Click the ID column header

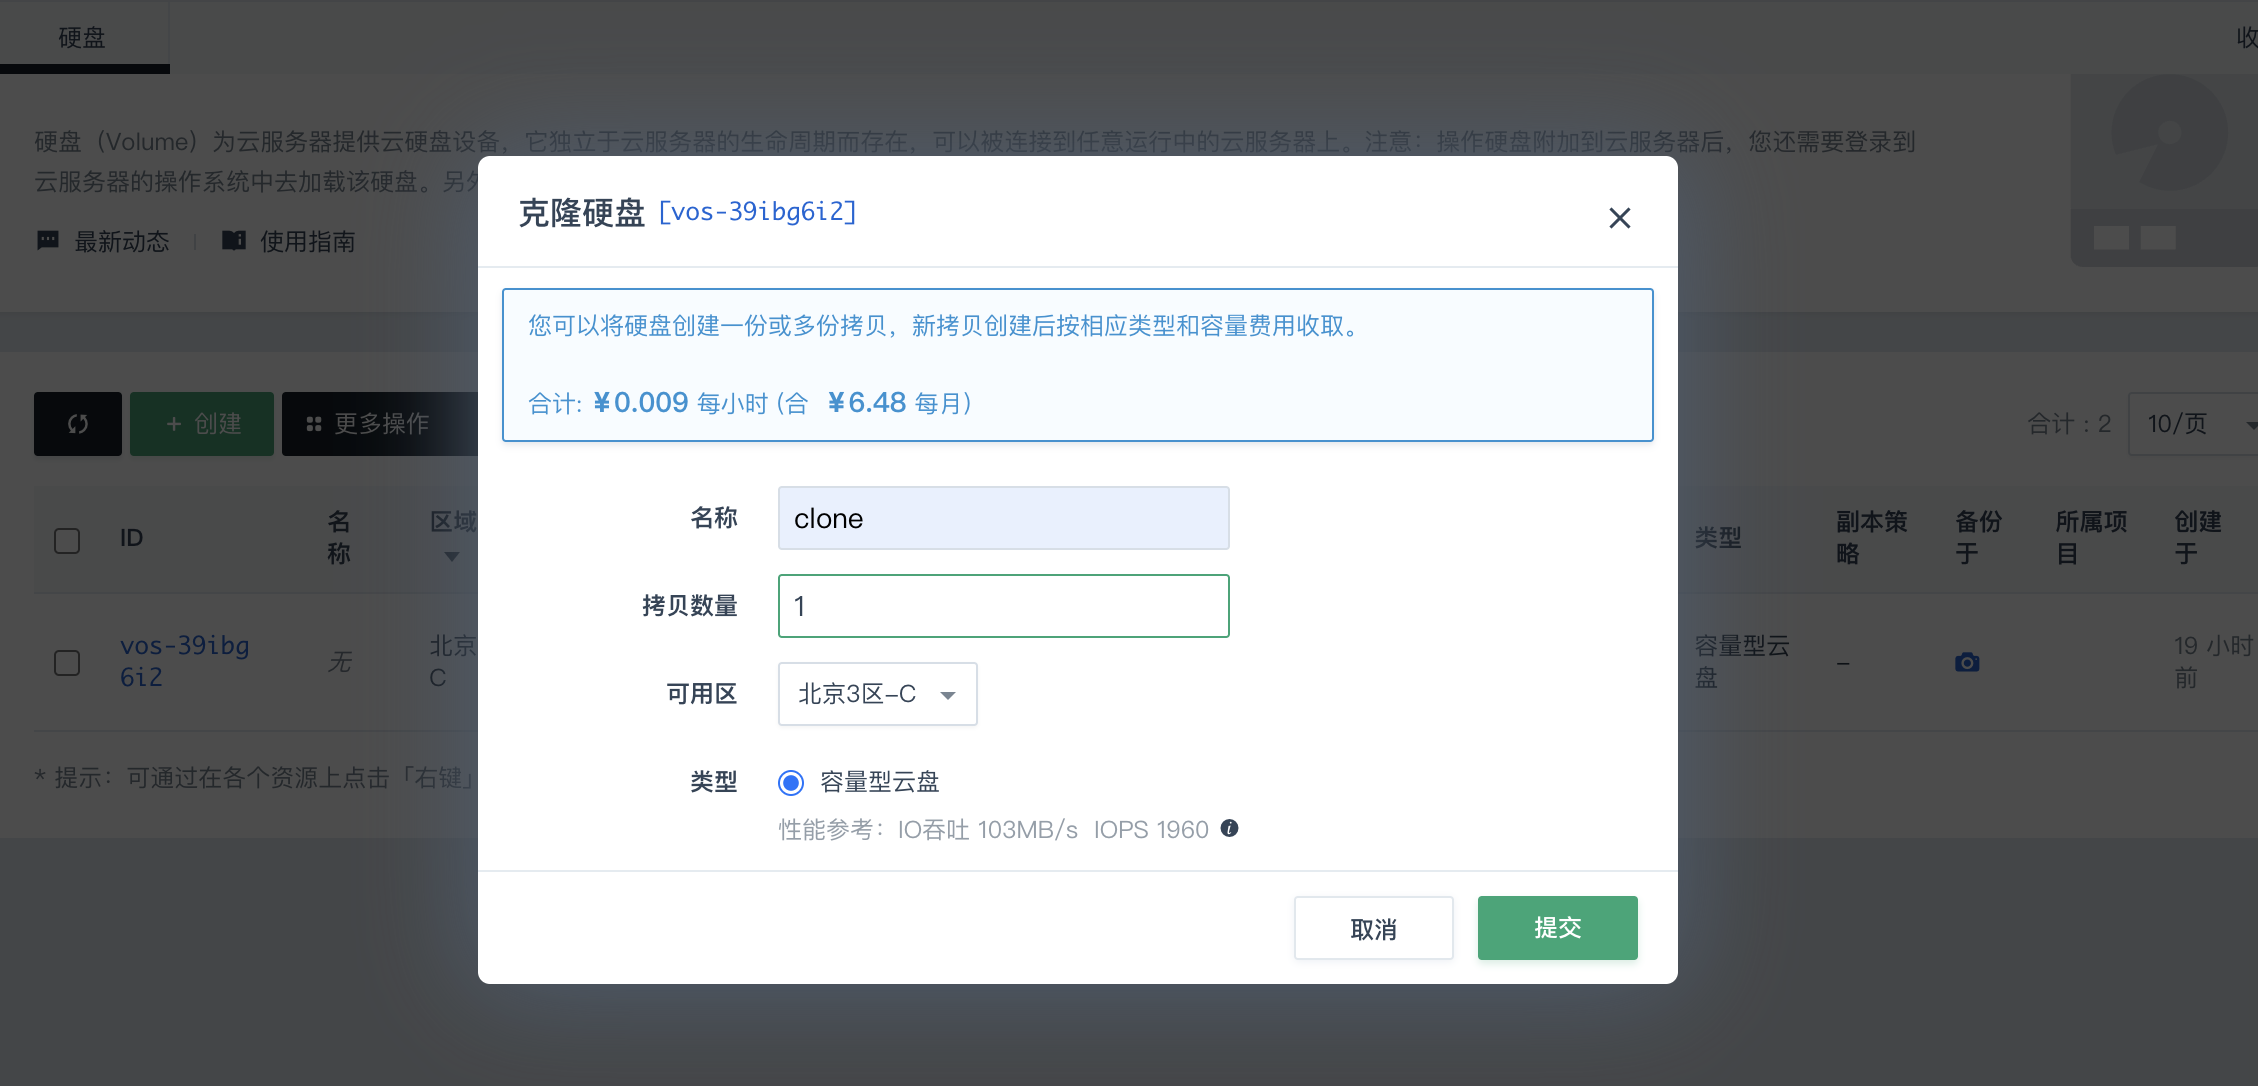[131, 538]
